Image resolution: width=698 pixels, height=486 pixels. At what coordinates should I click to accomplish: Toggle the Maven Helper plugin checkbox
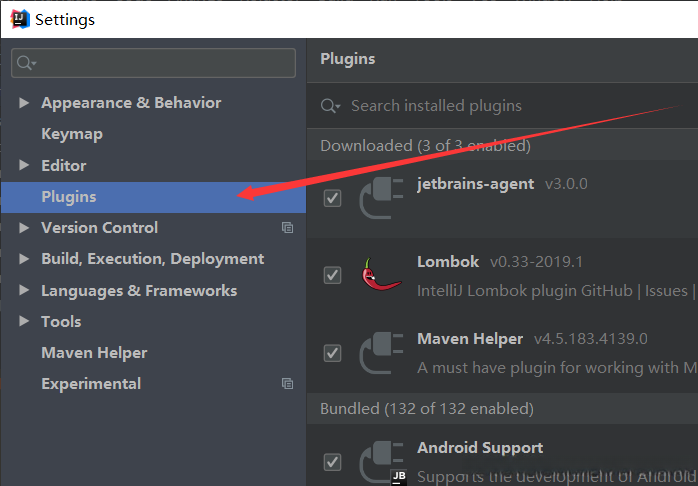click(333, 353)
